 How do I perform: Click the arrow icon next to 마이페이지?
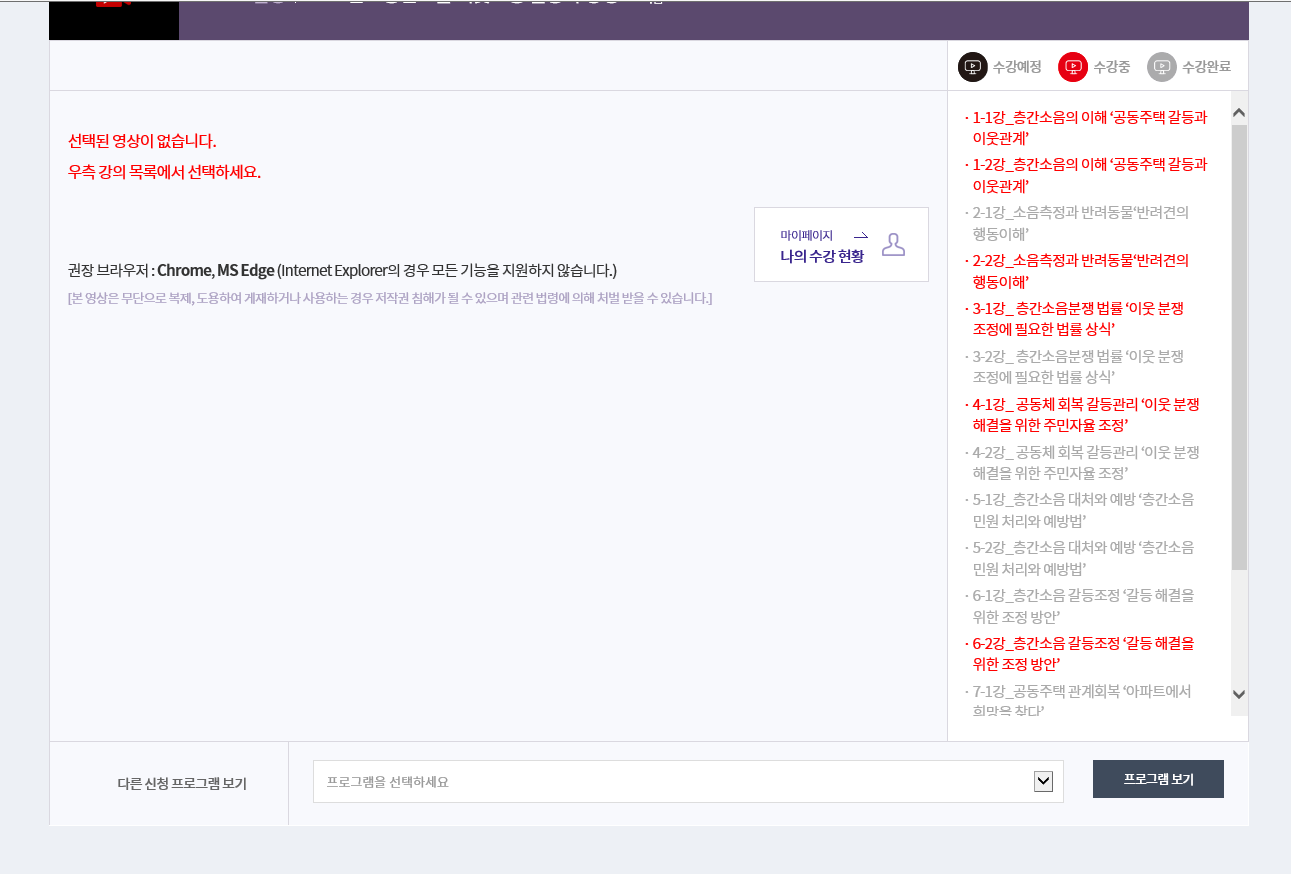[x=860, y=235]
